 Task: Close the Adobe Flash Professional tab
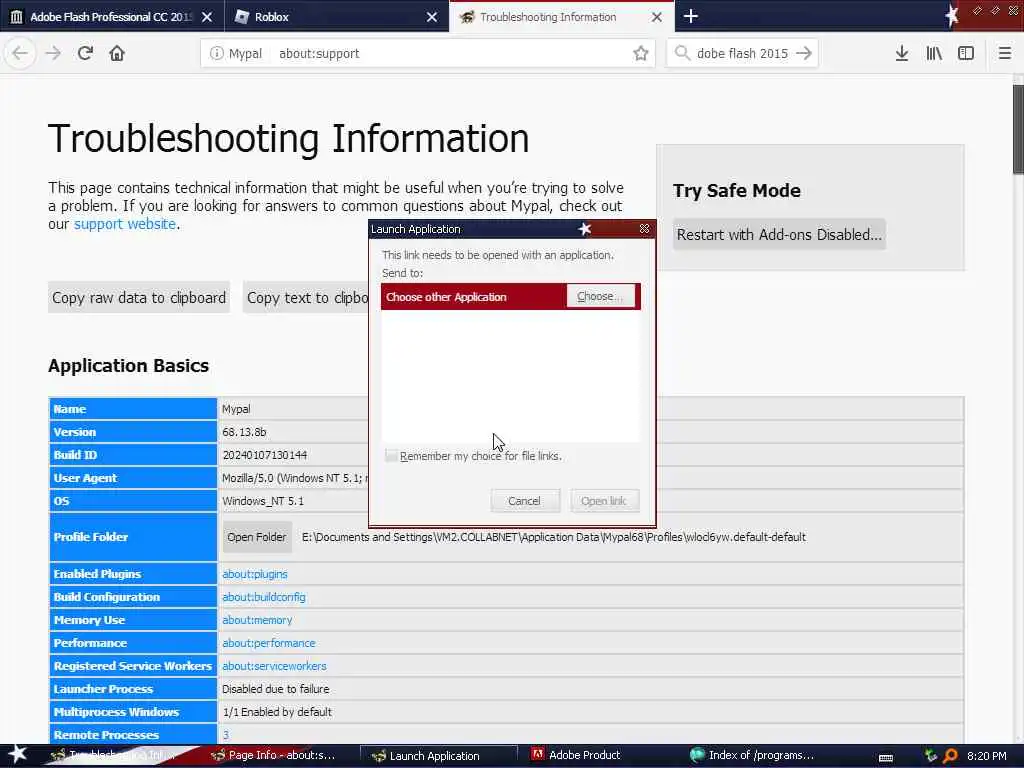pos(207,17)
